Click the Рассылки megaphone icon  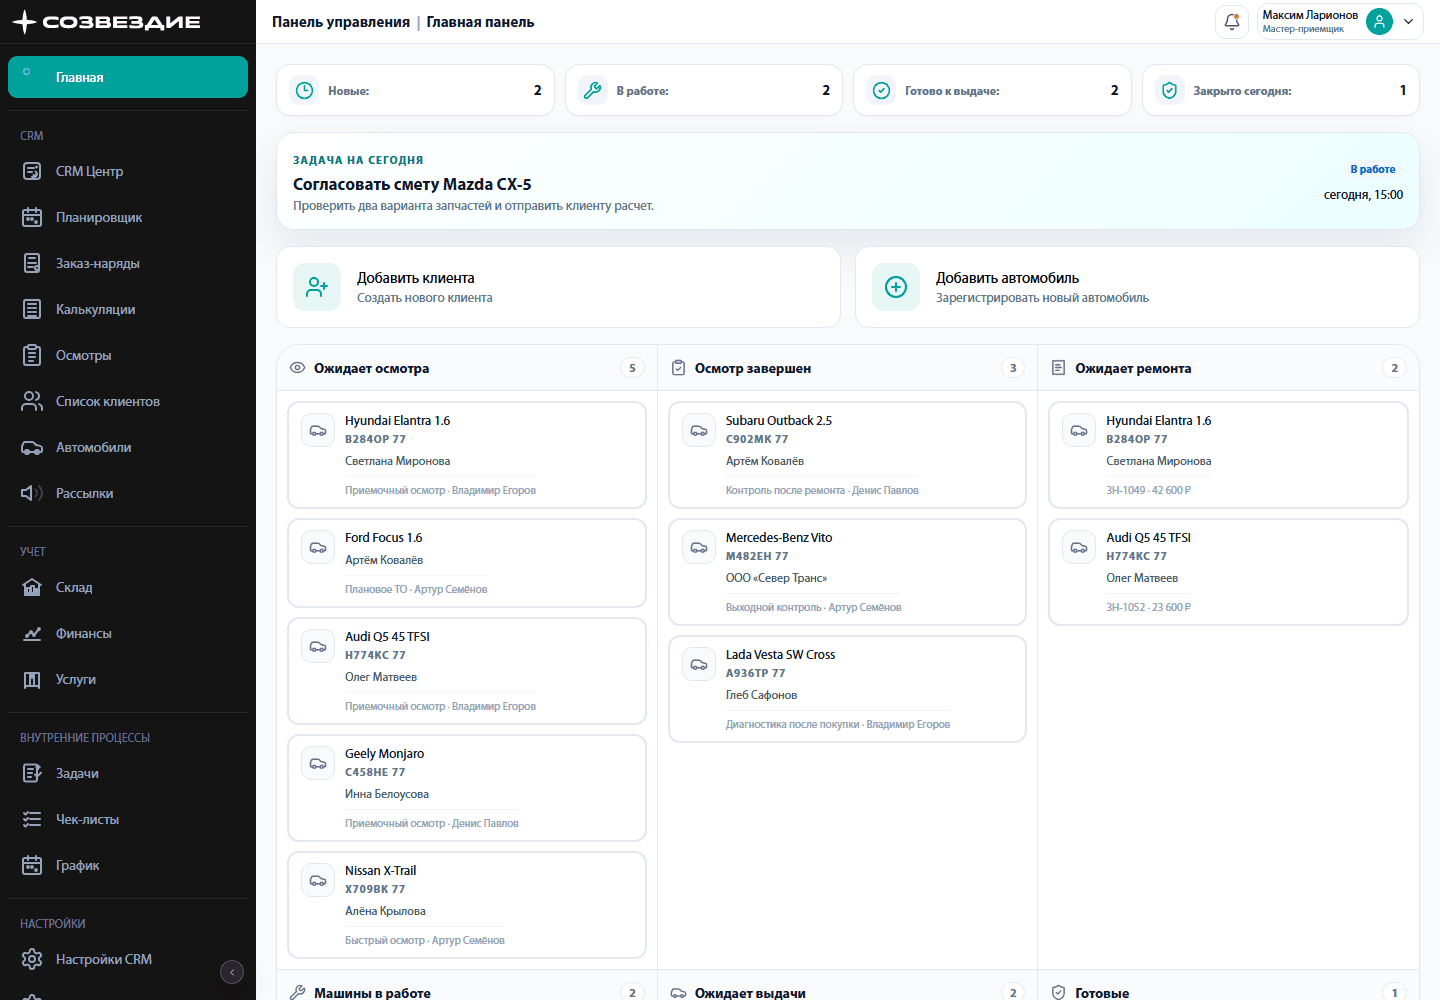point(32,493)
